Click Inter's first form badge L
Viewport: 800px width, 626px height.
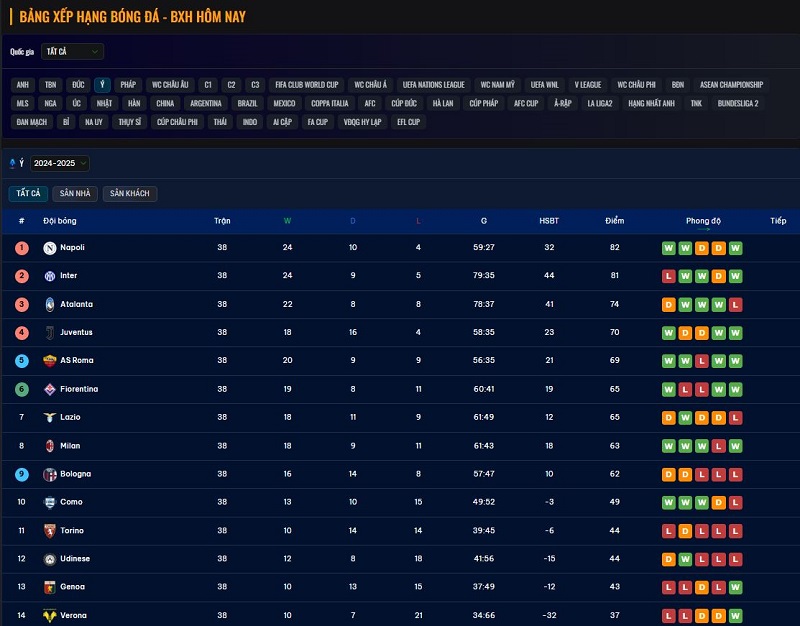pos(668,277)
